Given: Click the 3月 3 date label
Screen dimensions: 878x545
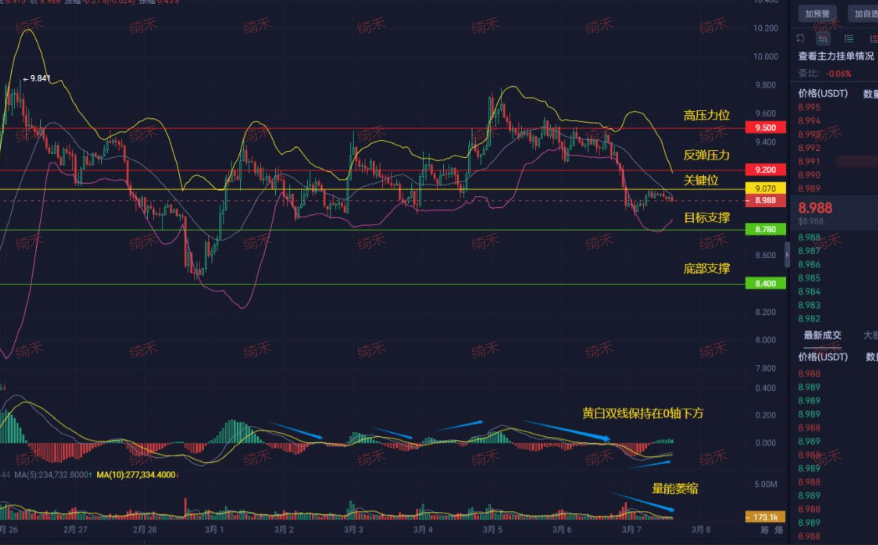Looking at the screenshot, I should pos(353,530).
